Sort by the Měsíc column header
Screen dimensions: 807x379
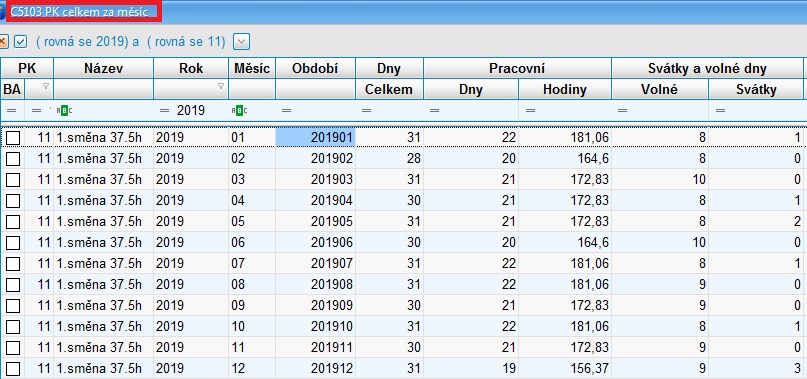click(252, 68)
